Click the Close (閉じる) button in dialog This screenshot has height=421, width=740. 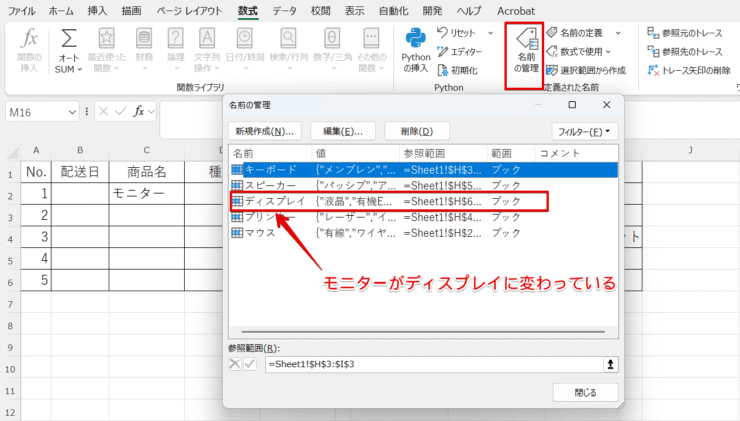pyautogui.click(x=585, y=392)
